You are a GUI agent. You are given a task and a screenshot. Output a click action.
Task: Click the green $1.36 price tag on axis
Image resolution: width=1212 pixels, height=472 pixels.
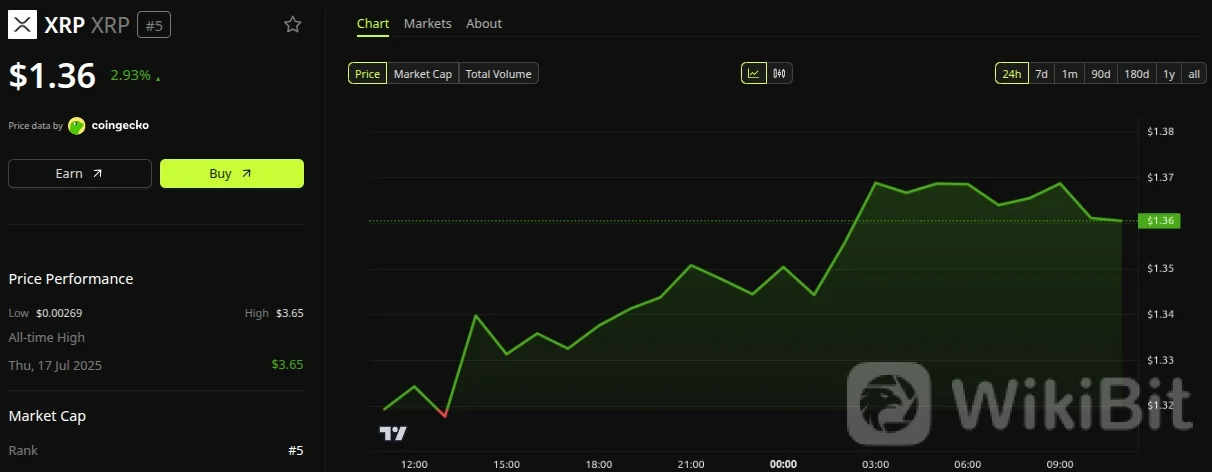[x=1160, y=220]
